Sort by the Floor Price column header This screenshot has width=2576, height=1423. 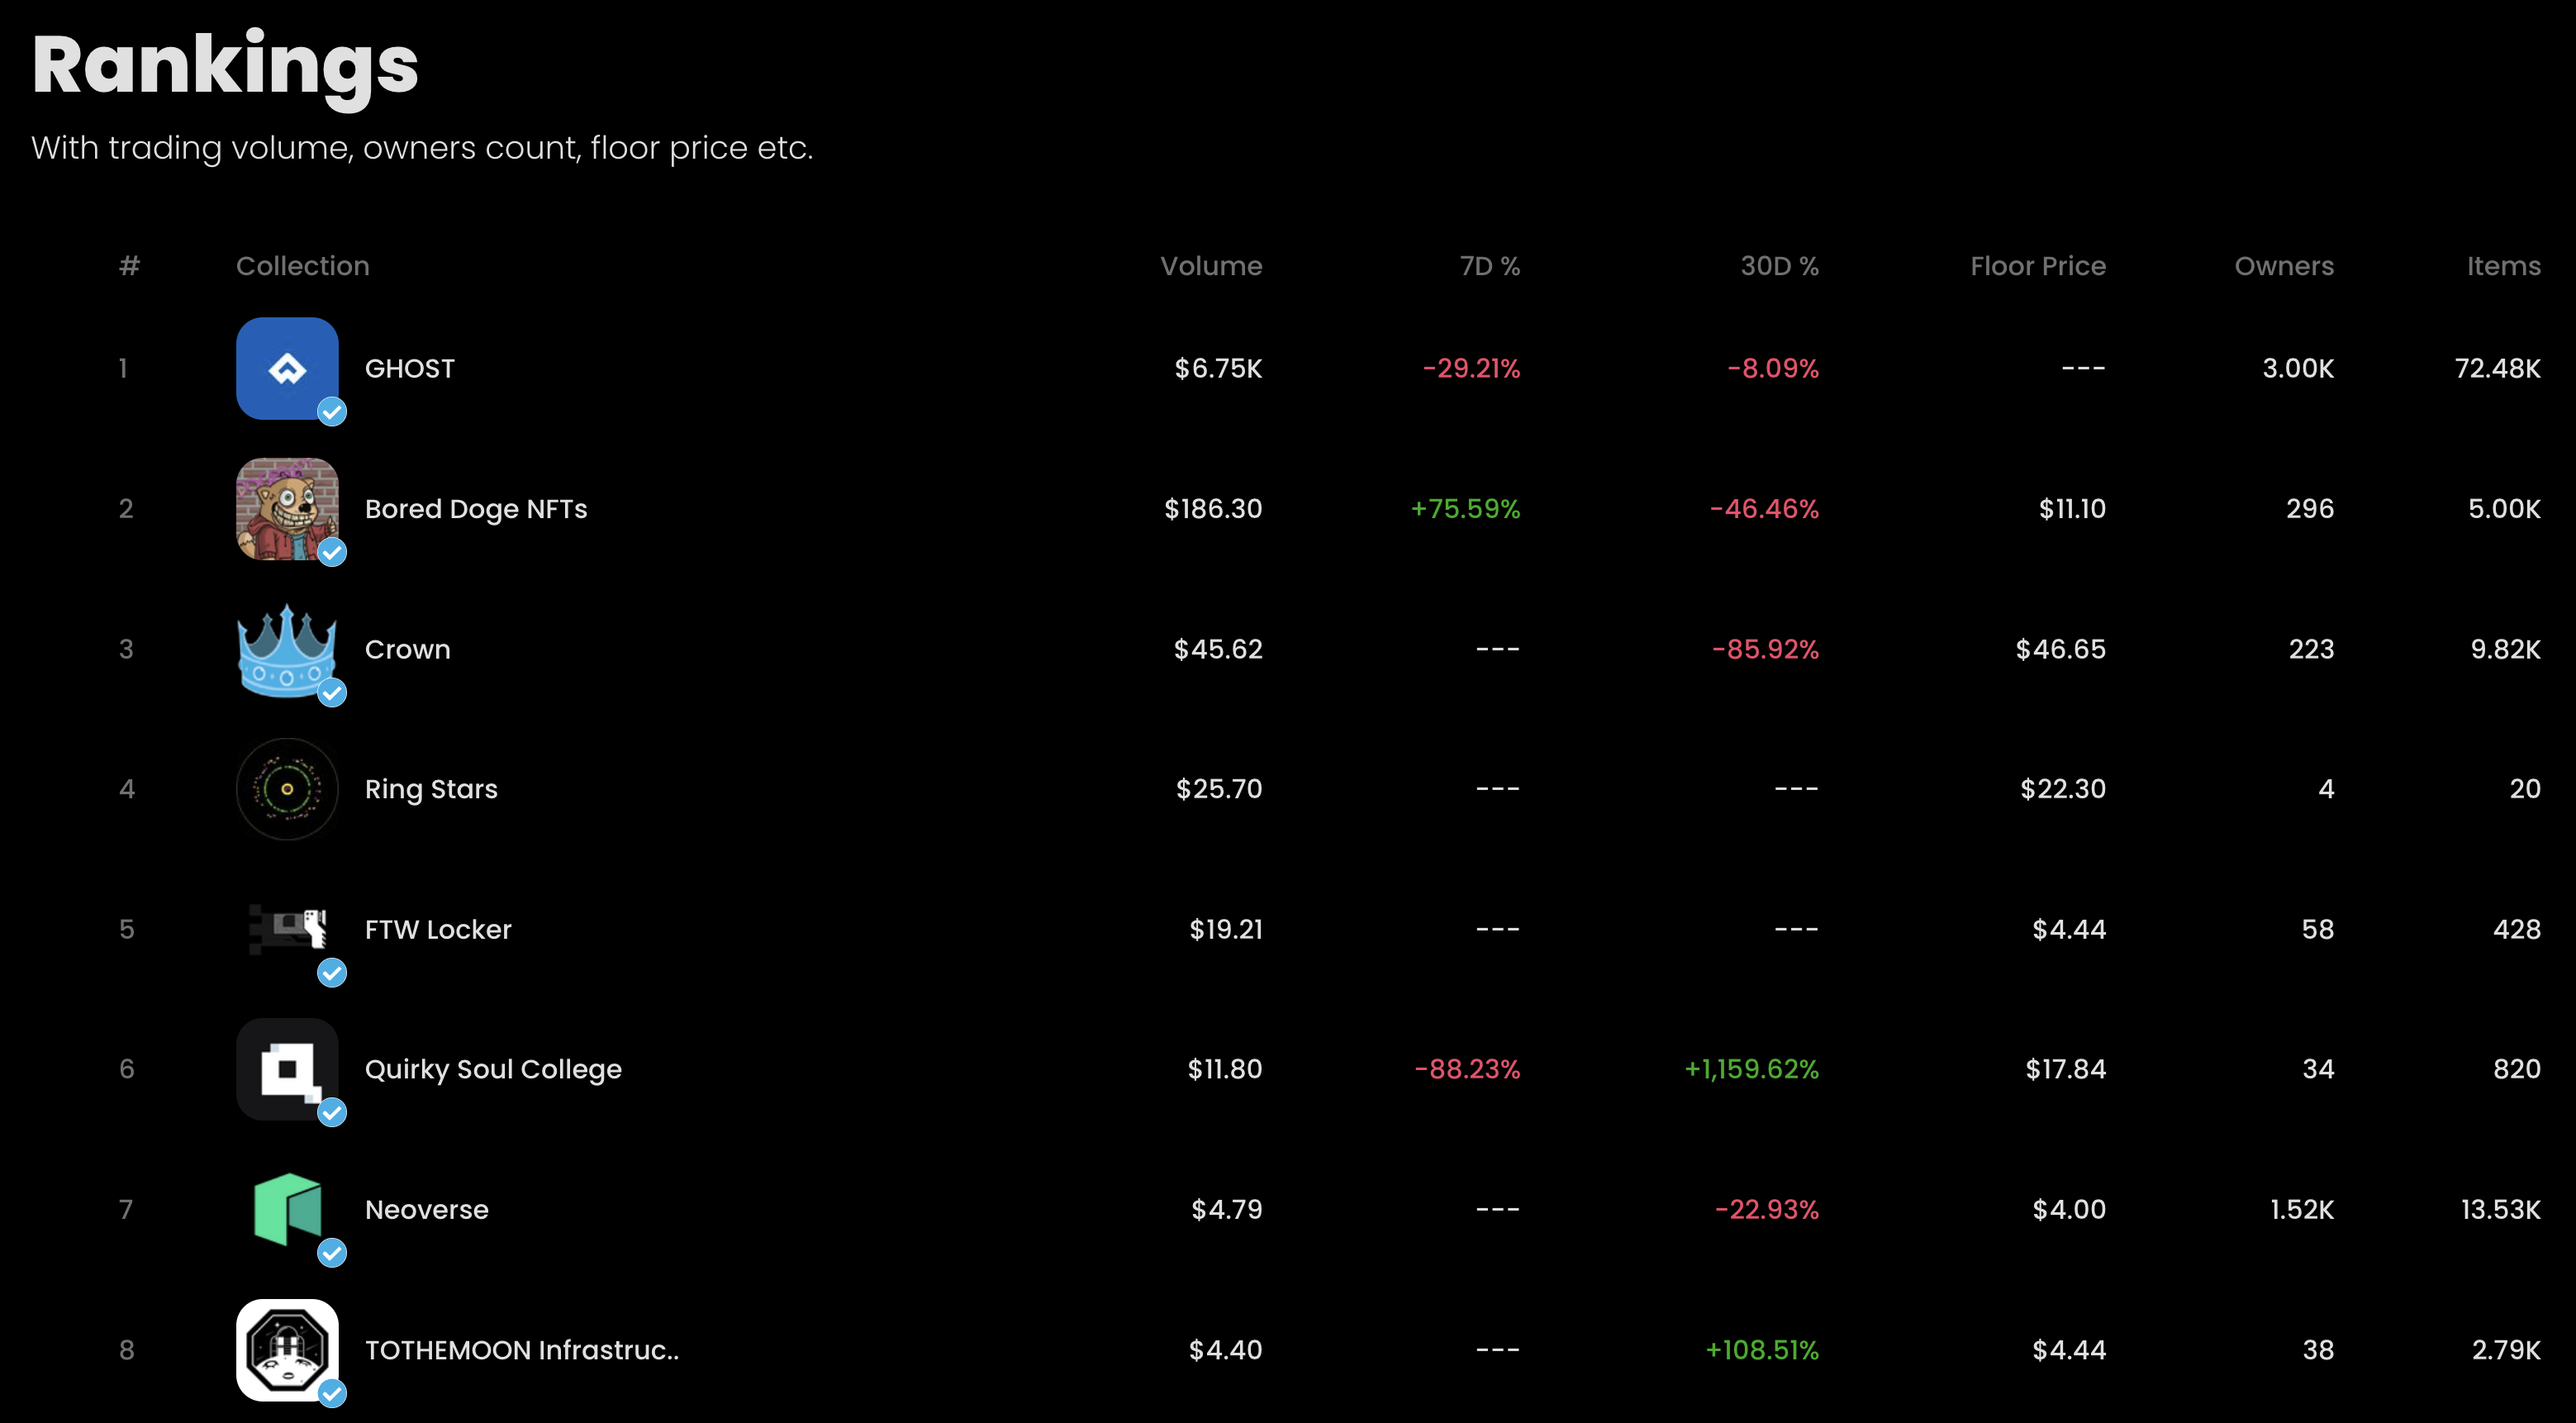[x=2037, y=266]
